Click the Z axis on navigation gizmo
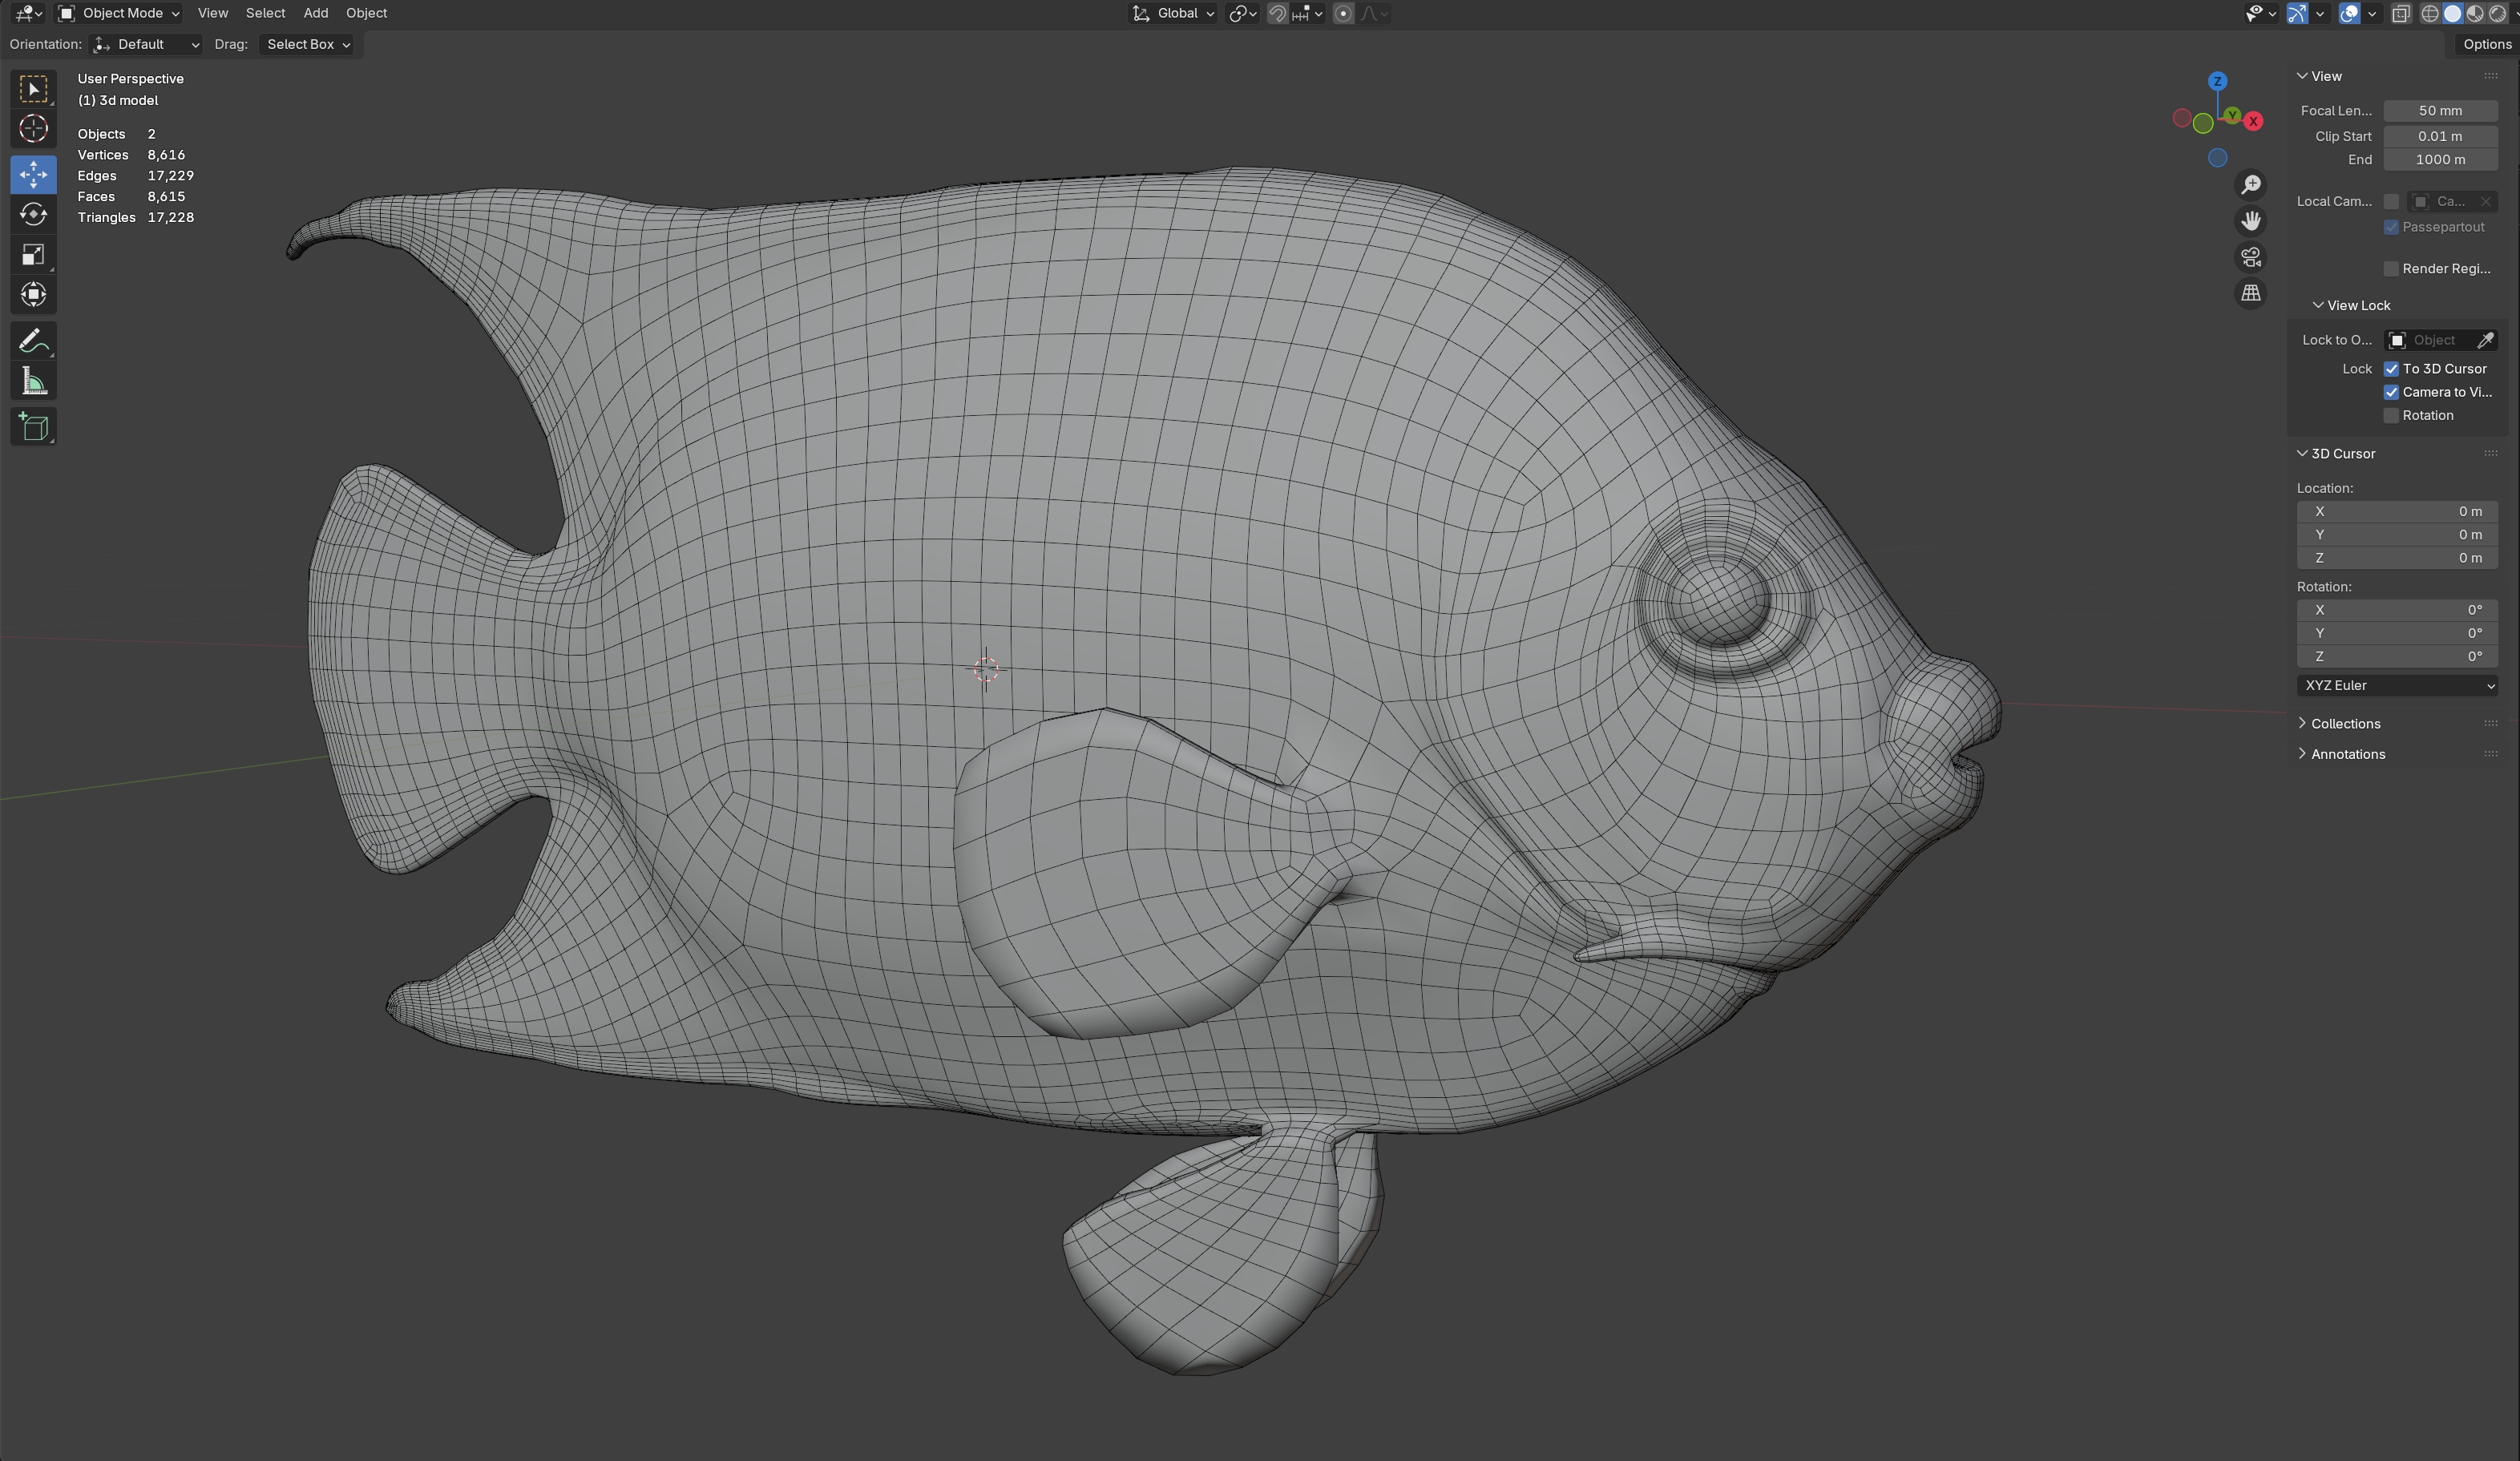Image resolution: width=2520 pixels, height=1461 pixels. [2217, 81]
